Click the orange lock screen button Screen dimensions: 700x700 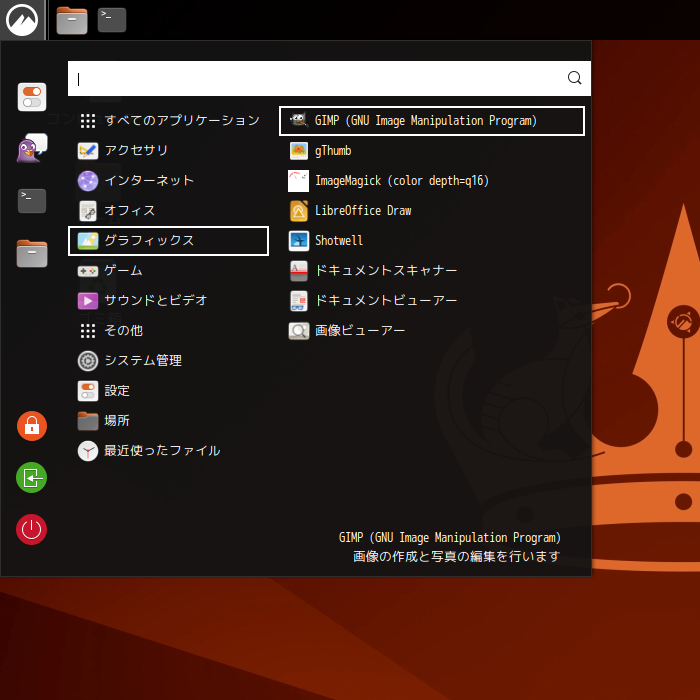[x=32, y=426]
